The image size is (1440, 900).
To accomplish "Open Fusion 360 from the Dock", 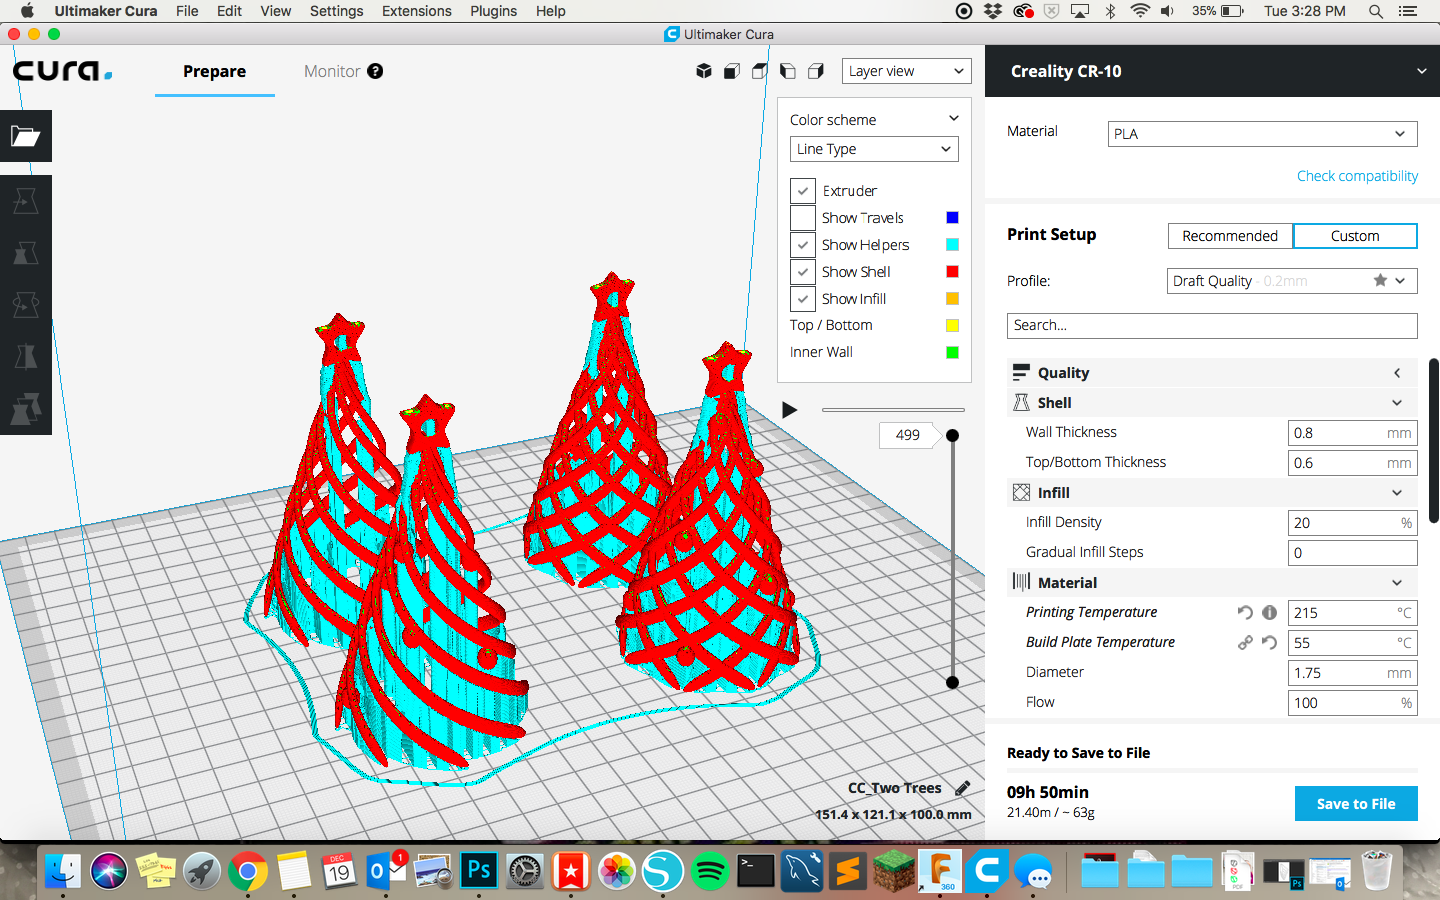I will pyautogui.click(x=940, y=870).
